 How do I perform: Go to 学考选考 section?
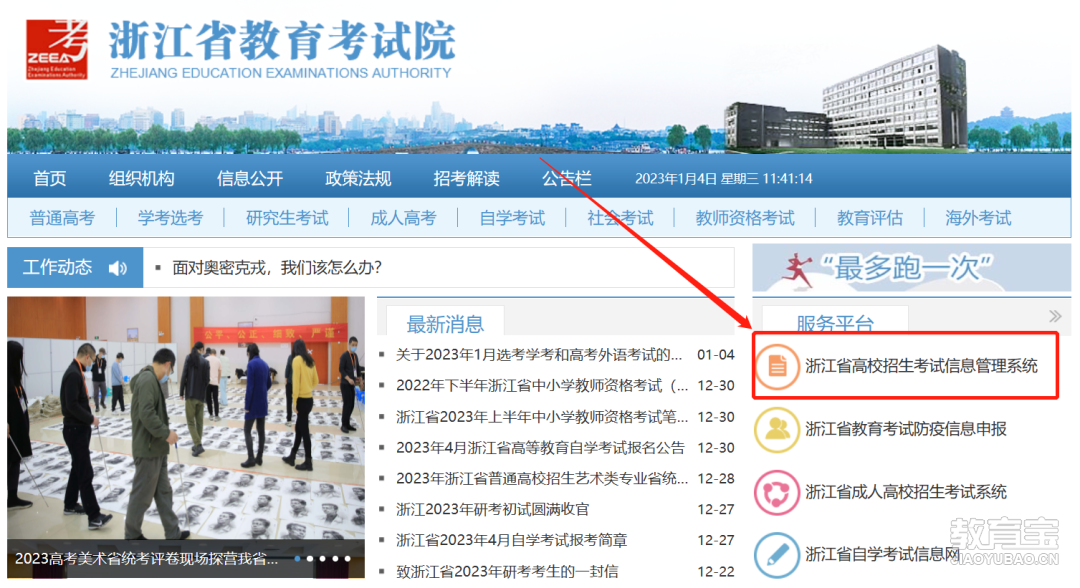(x=170, y=218)
